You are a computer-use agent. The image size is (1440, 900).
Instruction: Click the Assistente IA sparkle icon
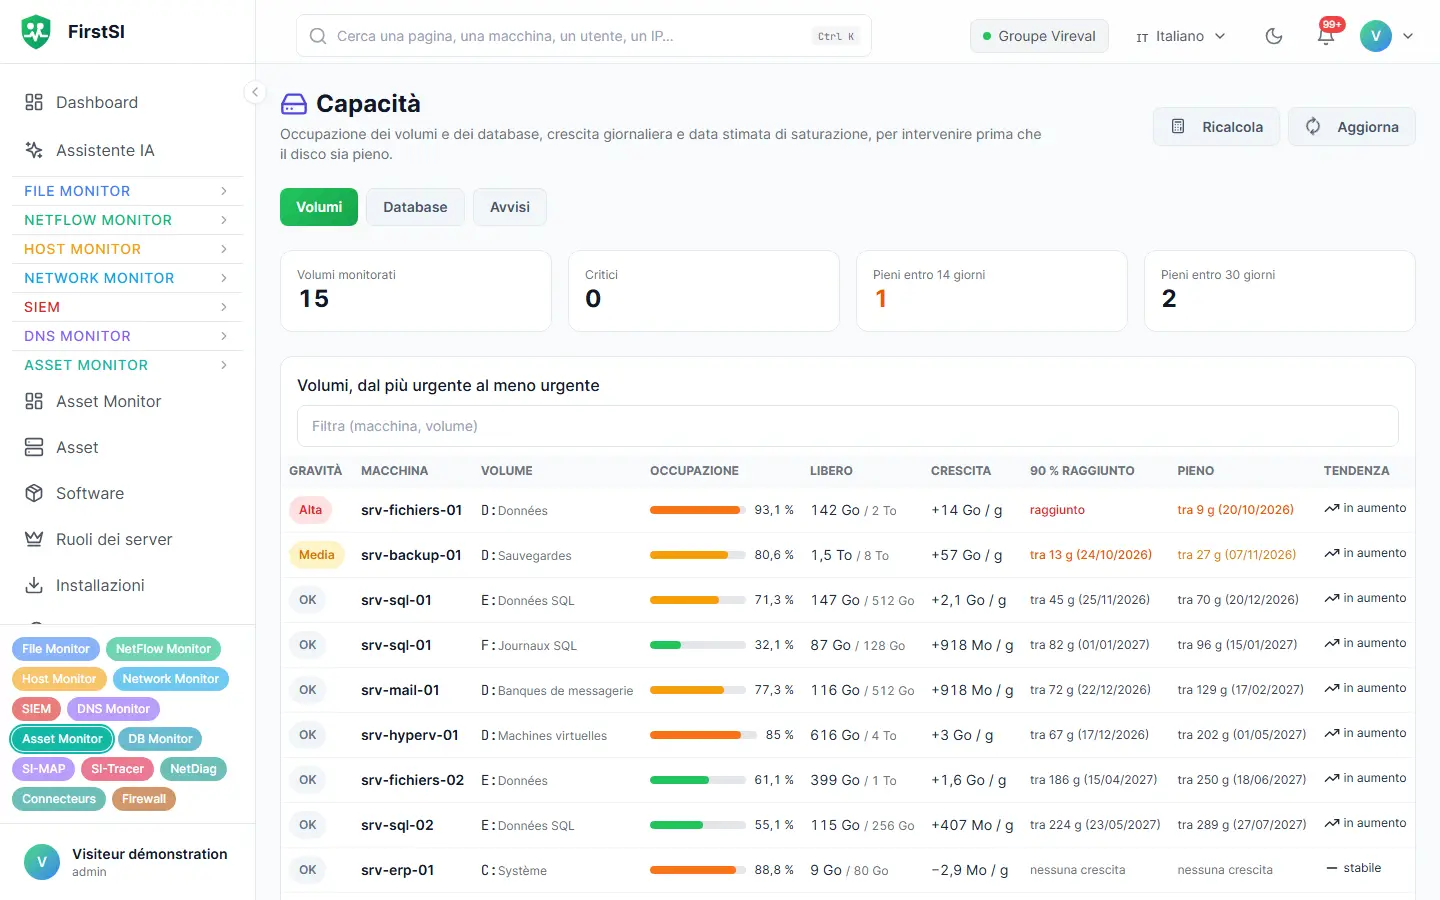[x=34, y=150]
